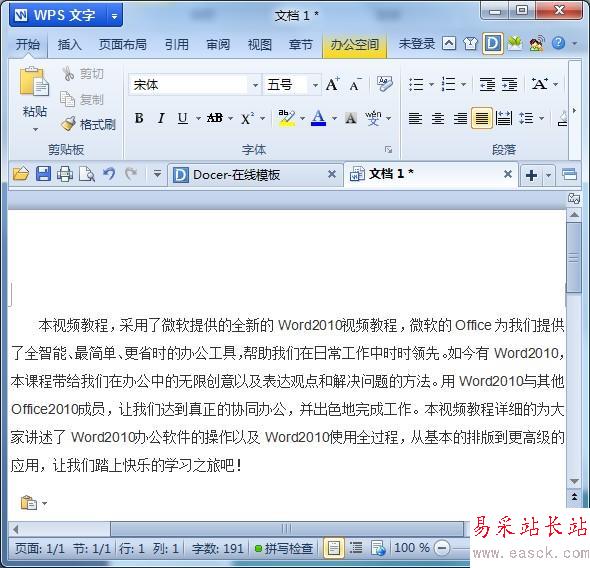Click the distributed alignment icon
This screenshot has height=568, width=590.
[504, 118]
